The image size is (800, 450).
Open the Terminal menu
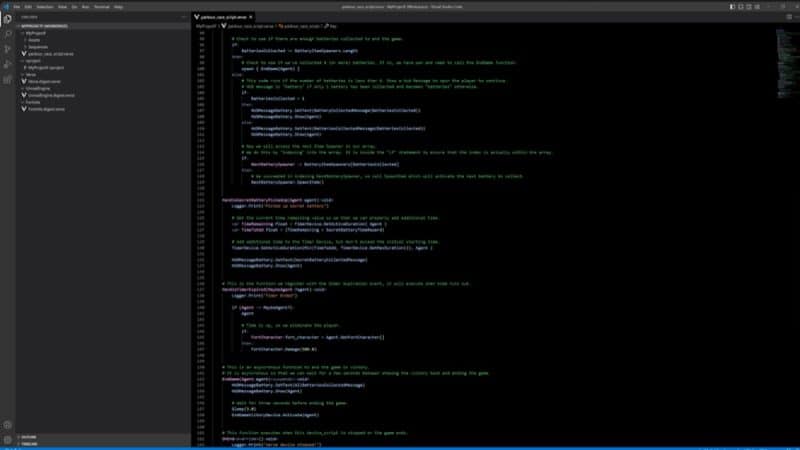pyautogui.click(x=102, y=7)
